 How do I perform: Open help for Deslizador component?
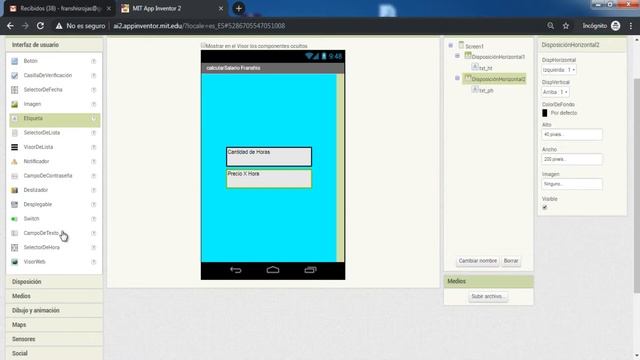[x=93, y=190]
